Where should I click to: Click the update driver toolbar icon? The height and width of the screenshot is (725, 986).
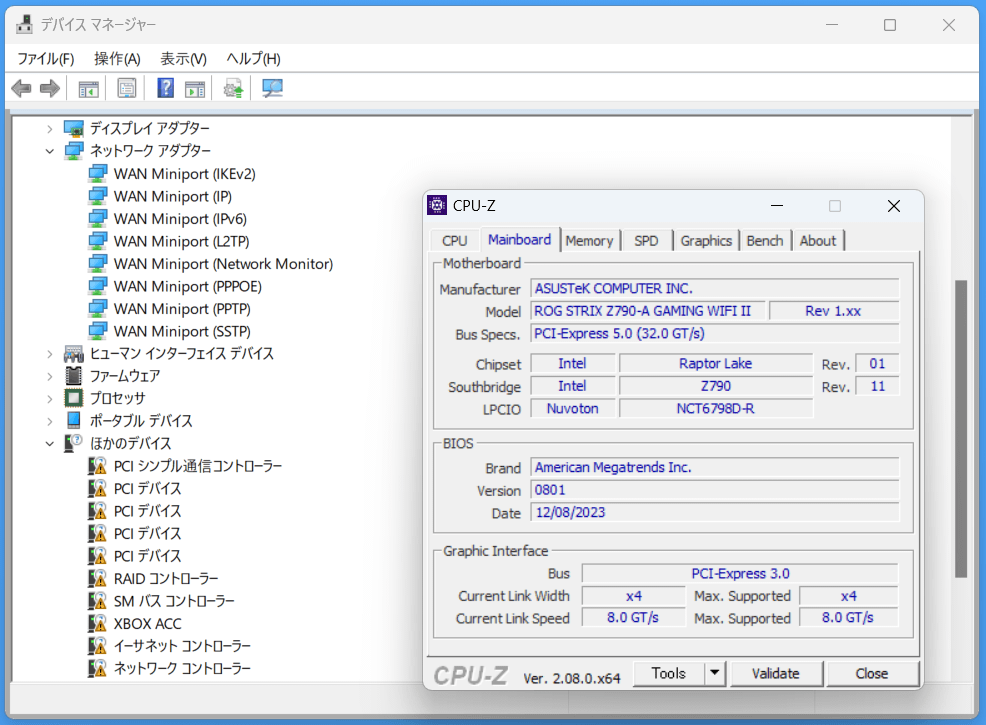233,89
